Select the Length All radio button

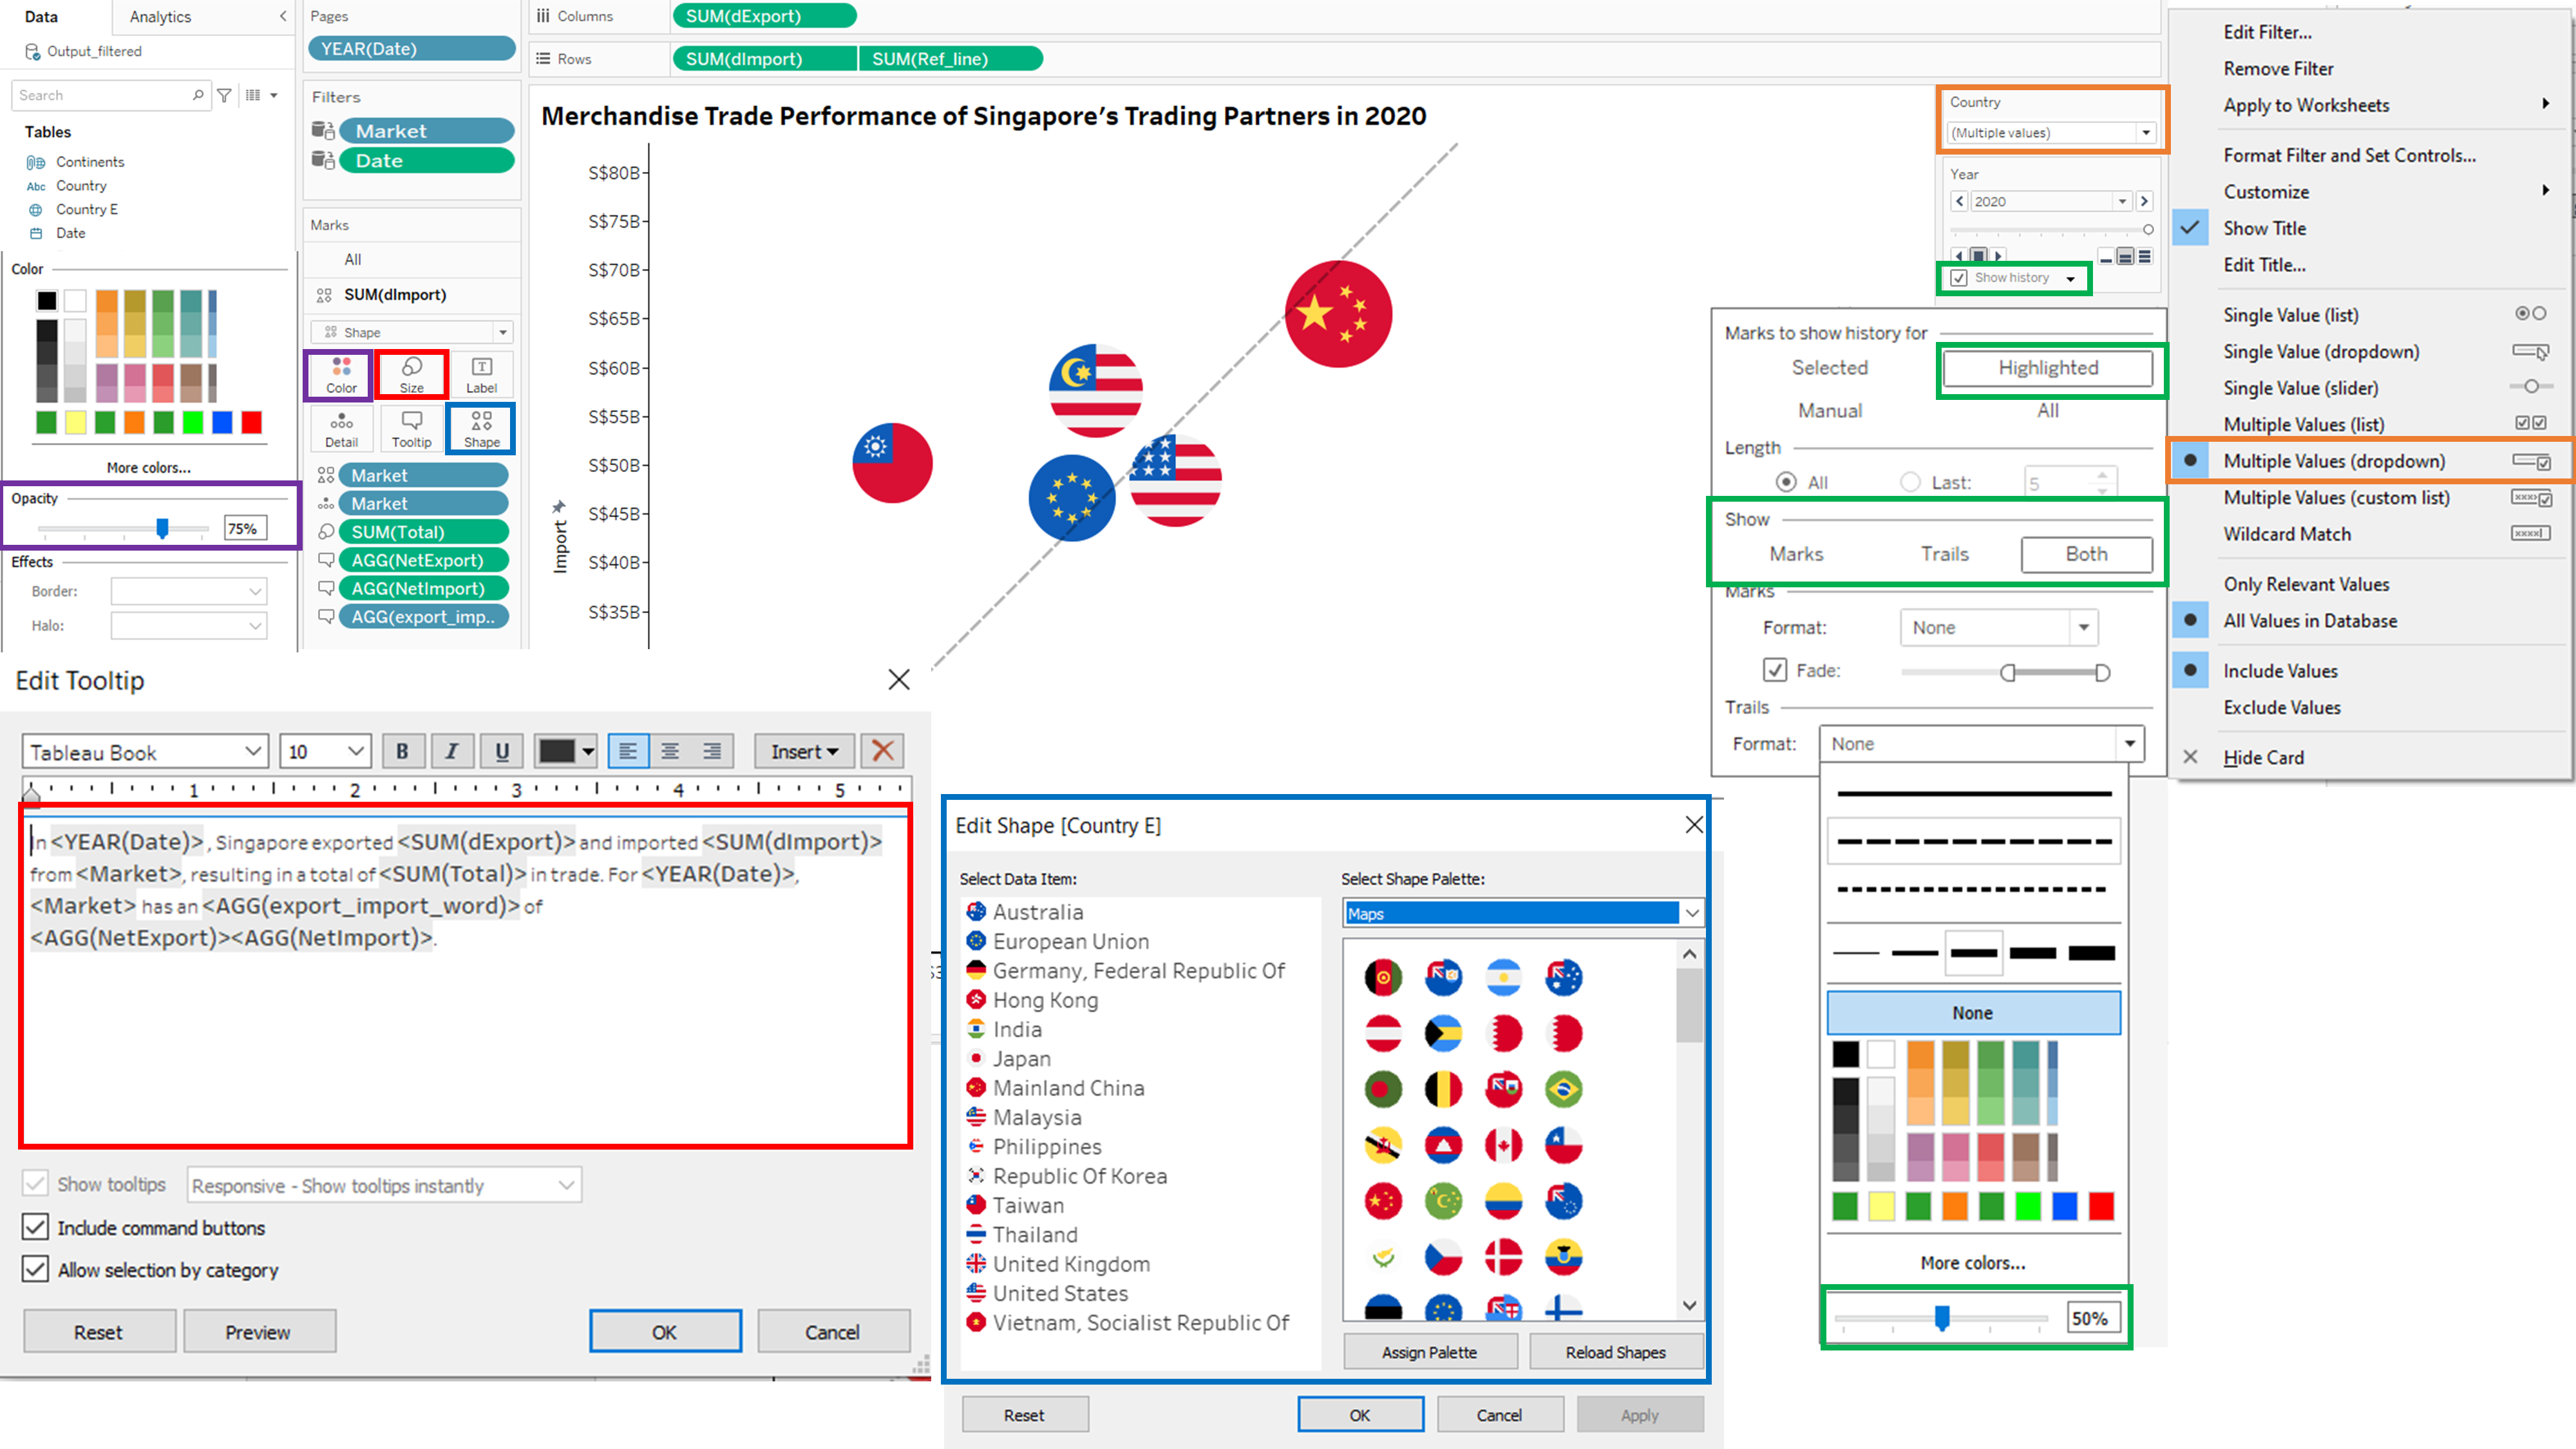point(1786,482)
